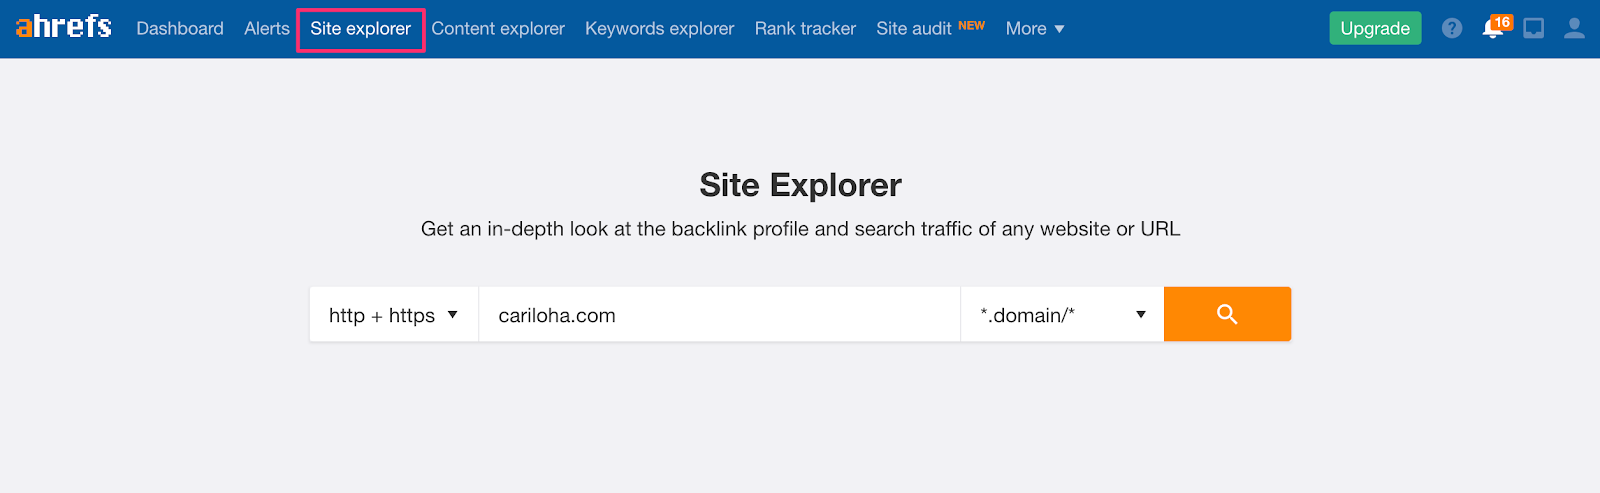
Task: Open the help question mark icon
Action: point(1452,29)
